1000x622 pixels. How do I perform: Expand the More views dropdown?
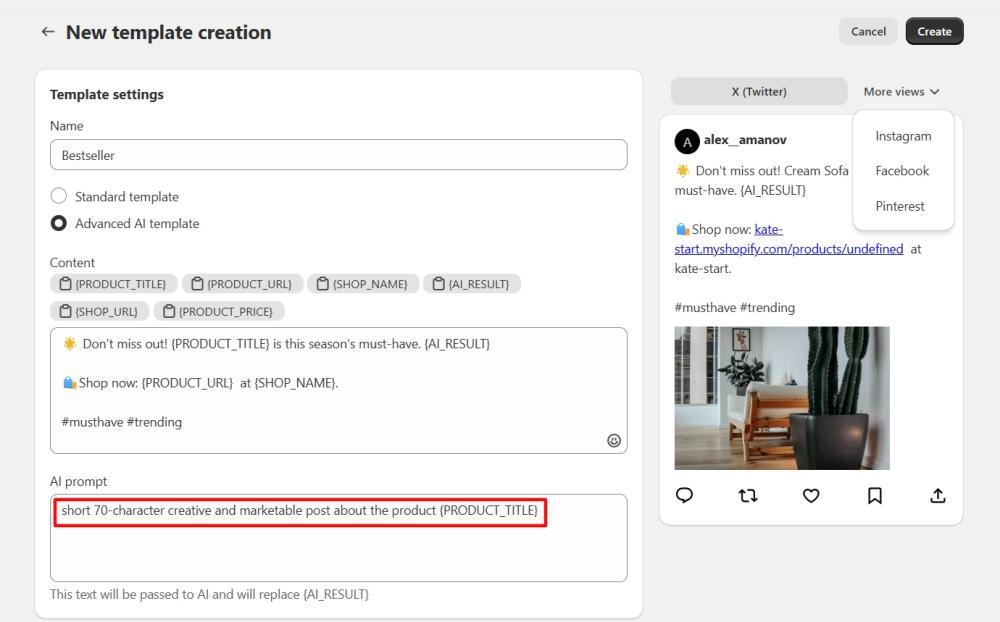tap(901, 91)
